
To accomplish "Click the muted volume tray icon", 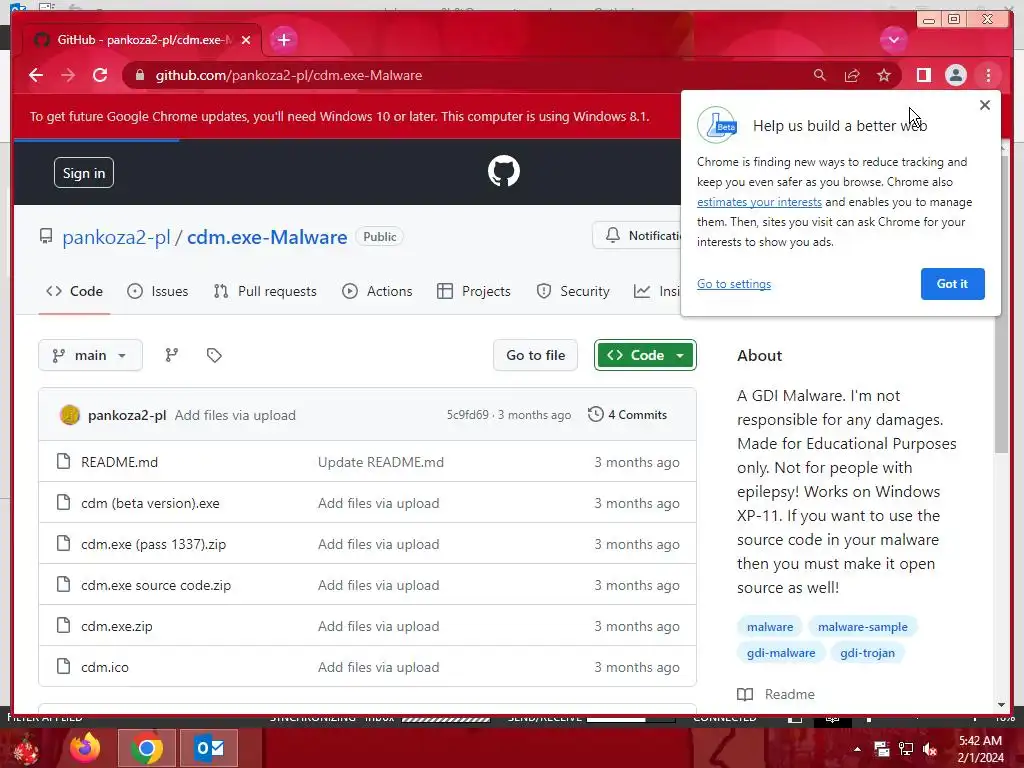I will pos(930,749).
